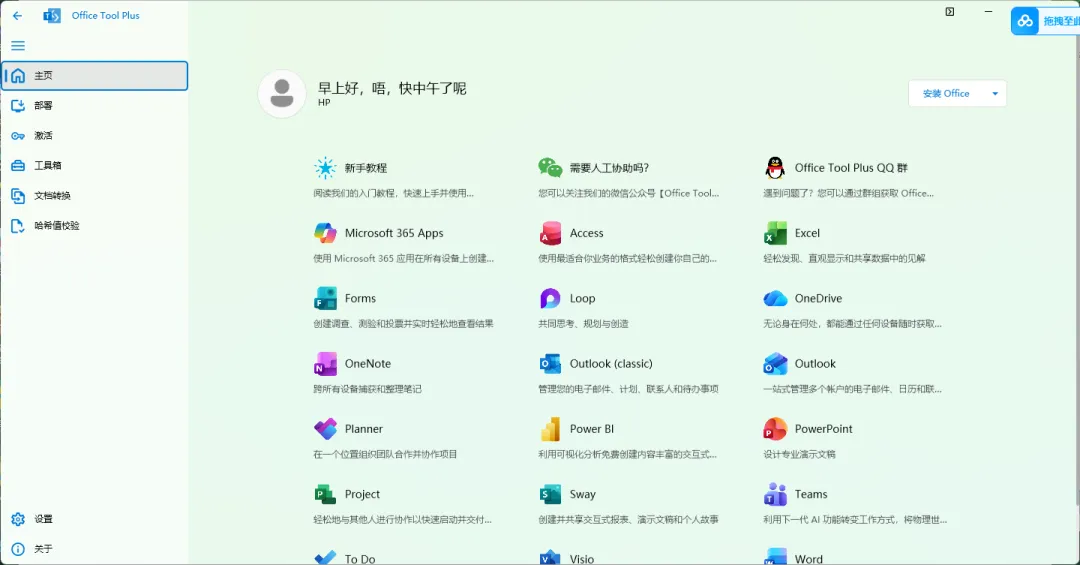Click the Project title text
The width and height of the screenshot is (1080, 565).
point(362,494)
